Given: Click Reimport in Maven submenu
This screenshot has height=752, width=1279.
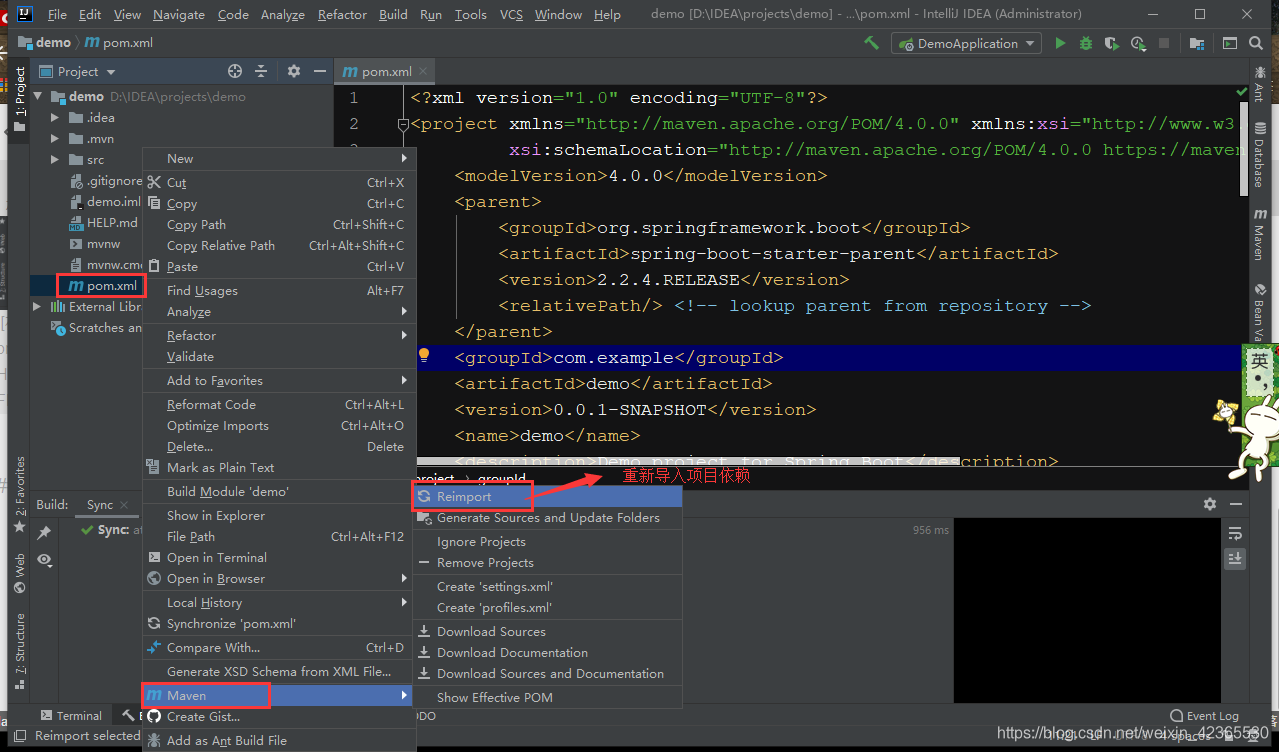Looking at the screenshot, I should [548, 496].
